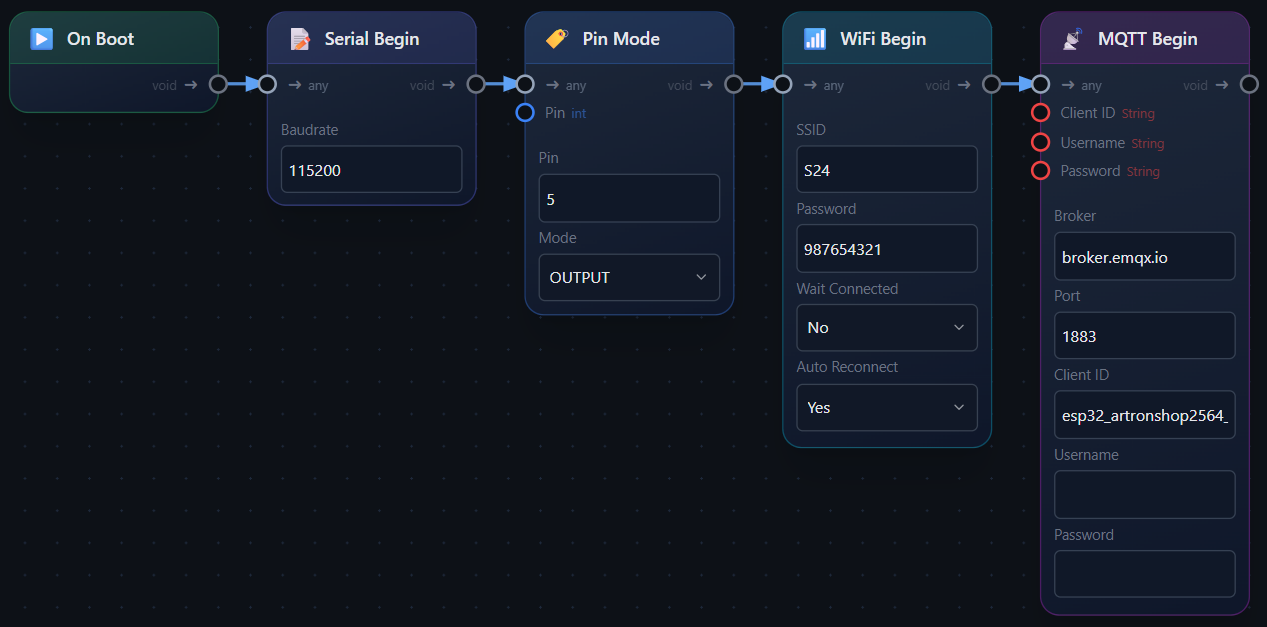Click the On Boot play icon
Screen dimensions: 1267x627
pyautogui.click(x=41, y=39)
